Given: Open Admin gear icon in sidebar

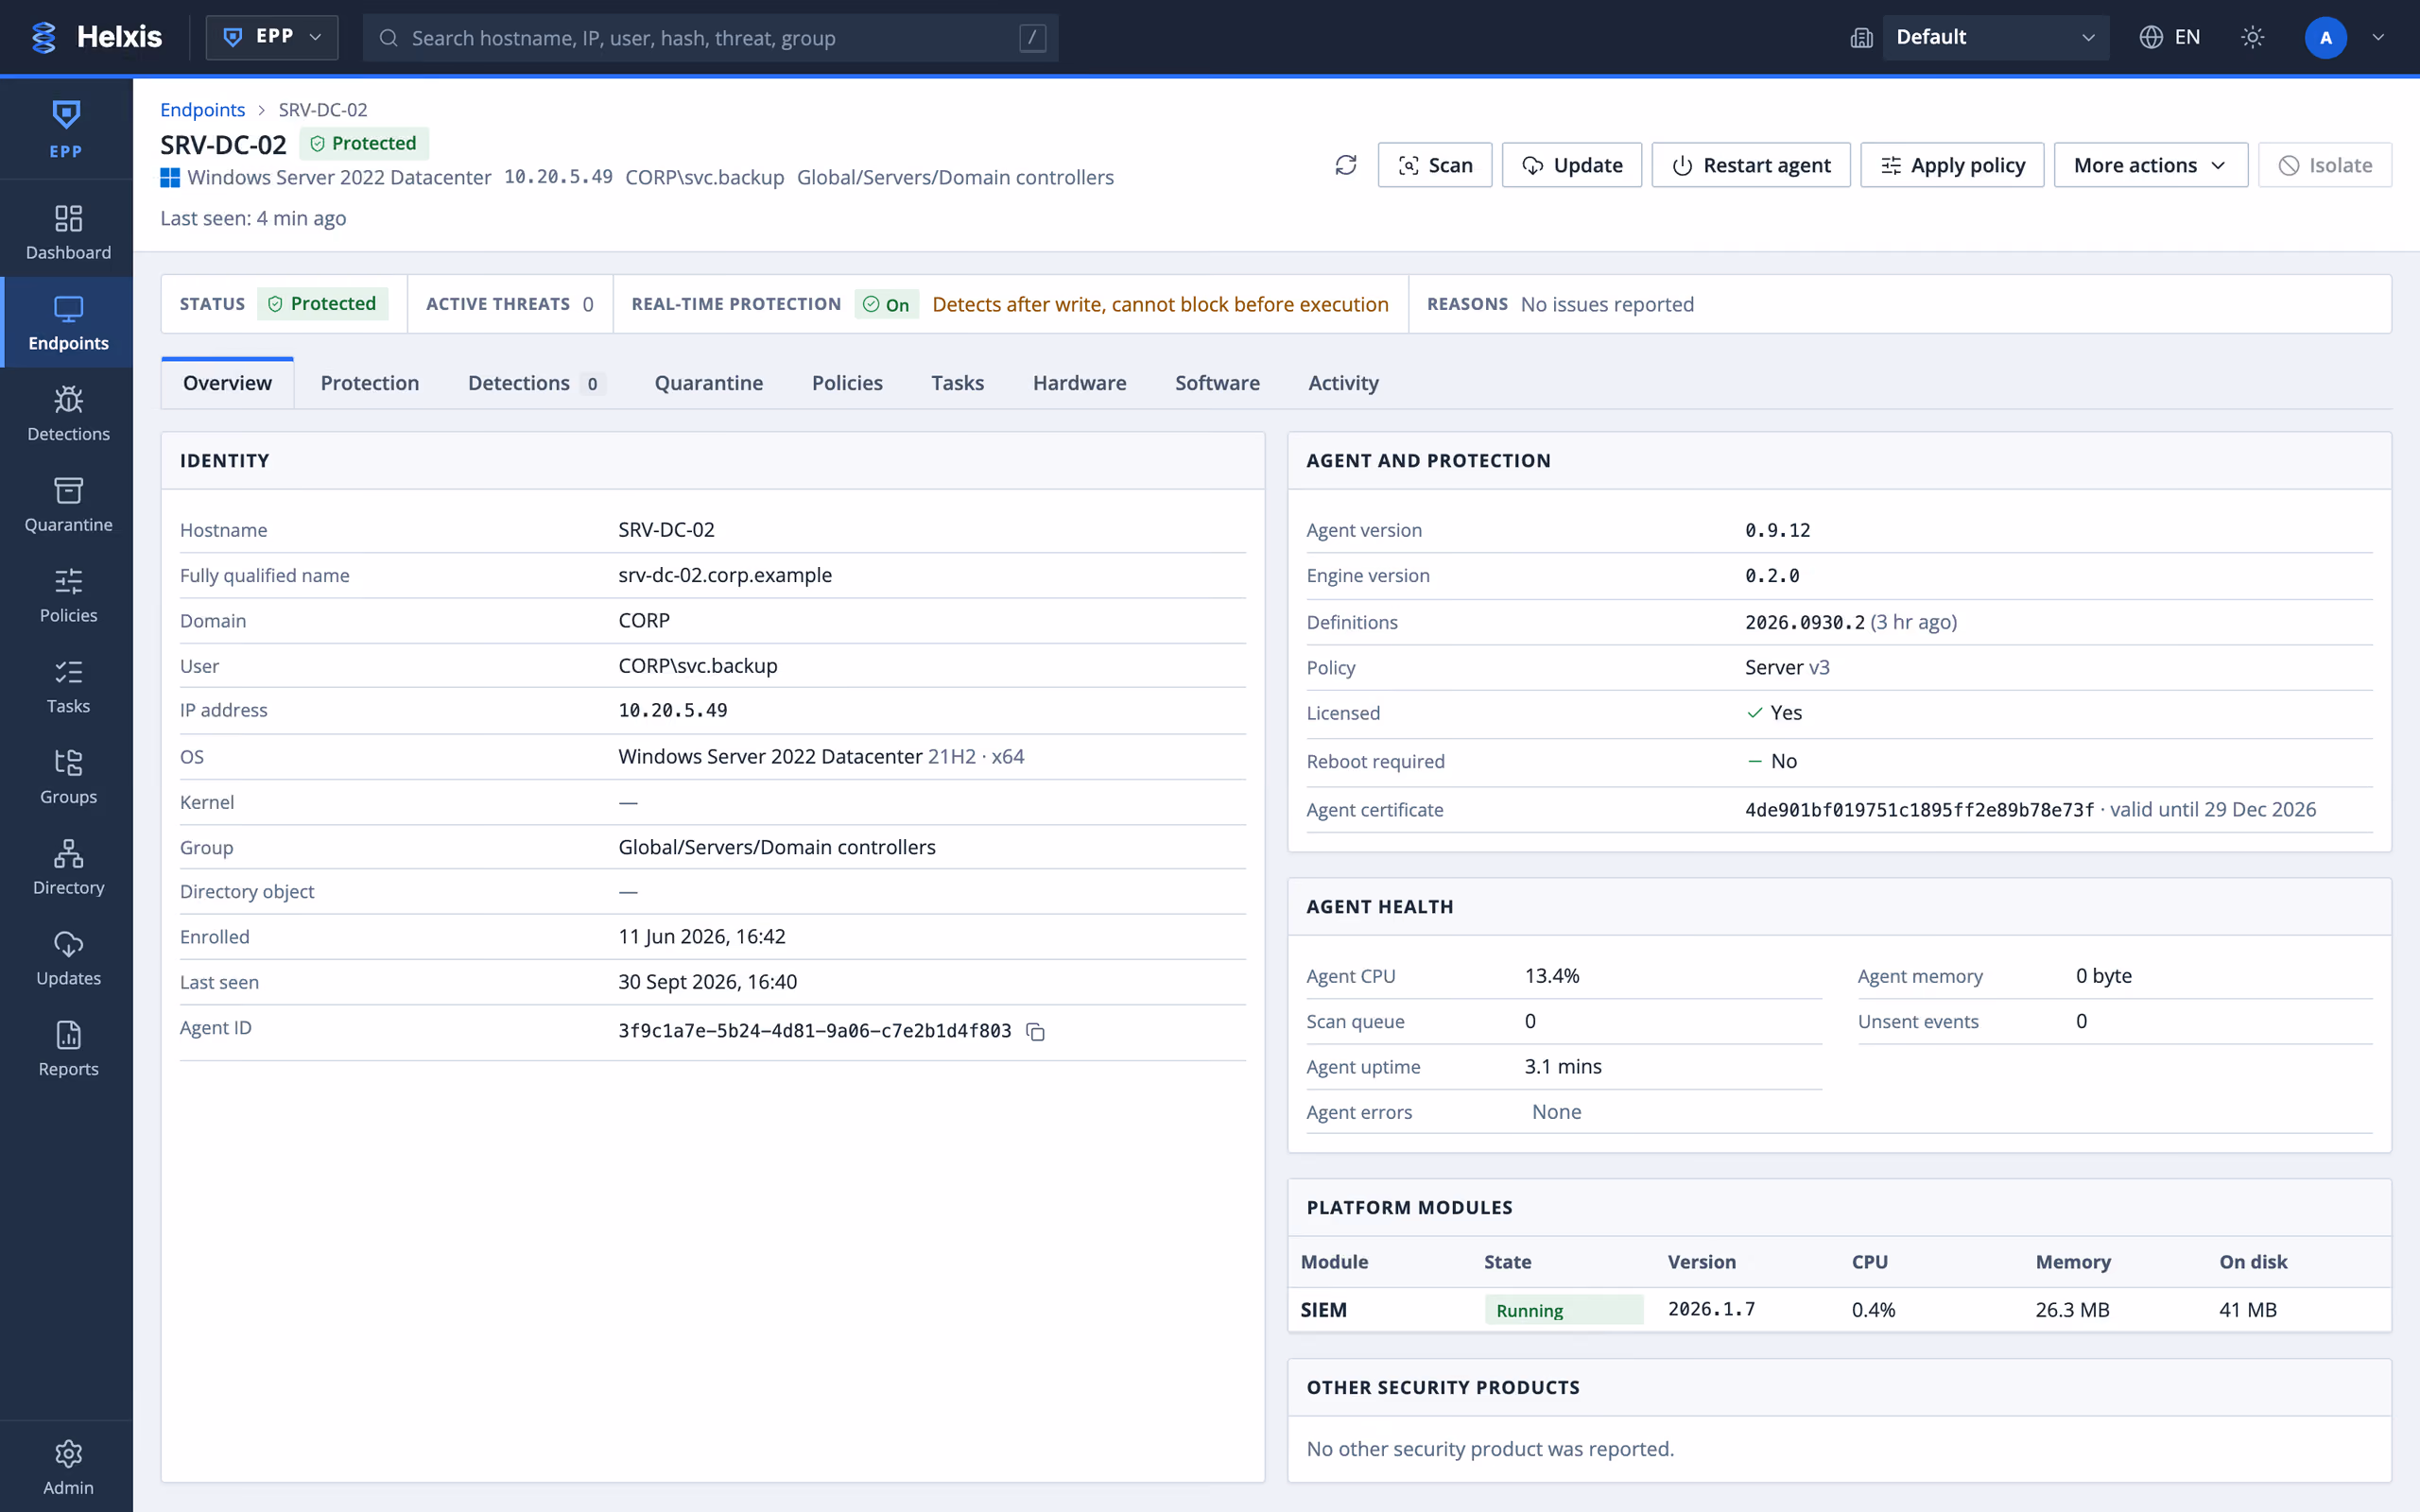Looking at the screenshot, I should coord(68,1454).
